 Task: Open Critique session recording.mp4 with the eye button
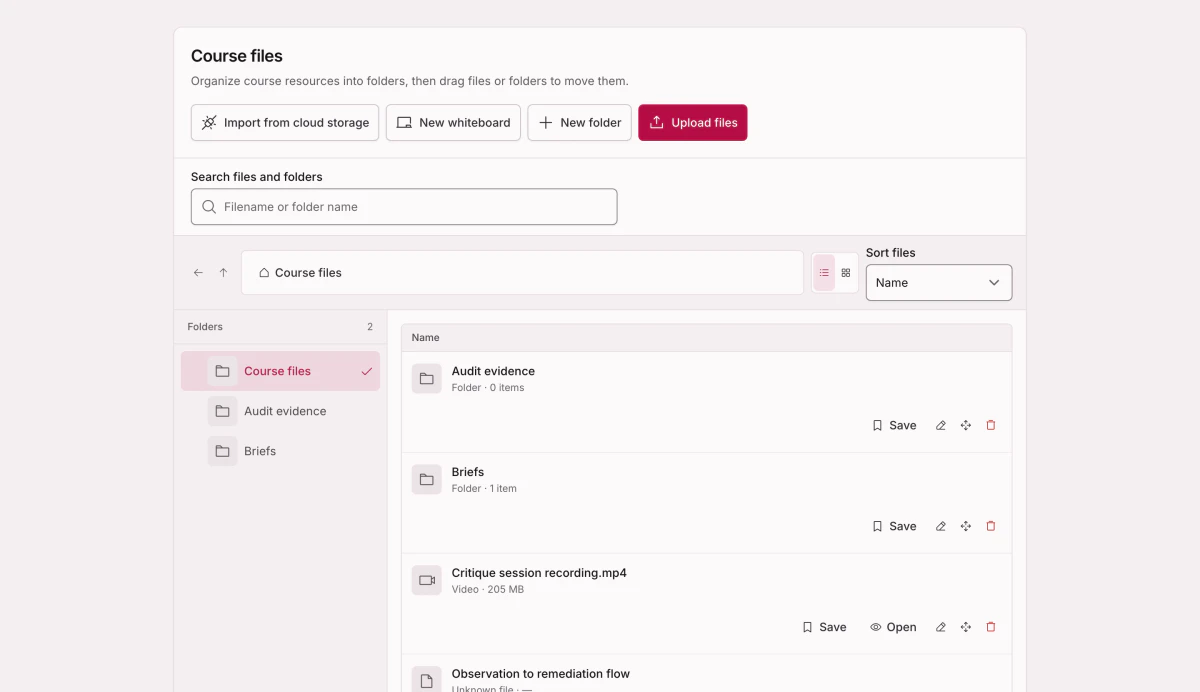click(x=893, y=627)
